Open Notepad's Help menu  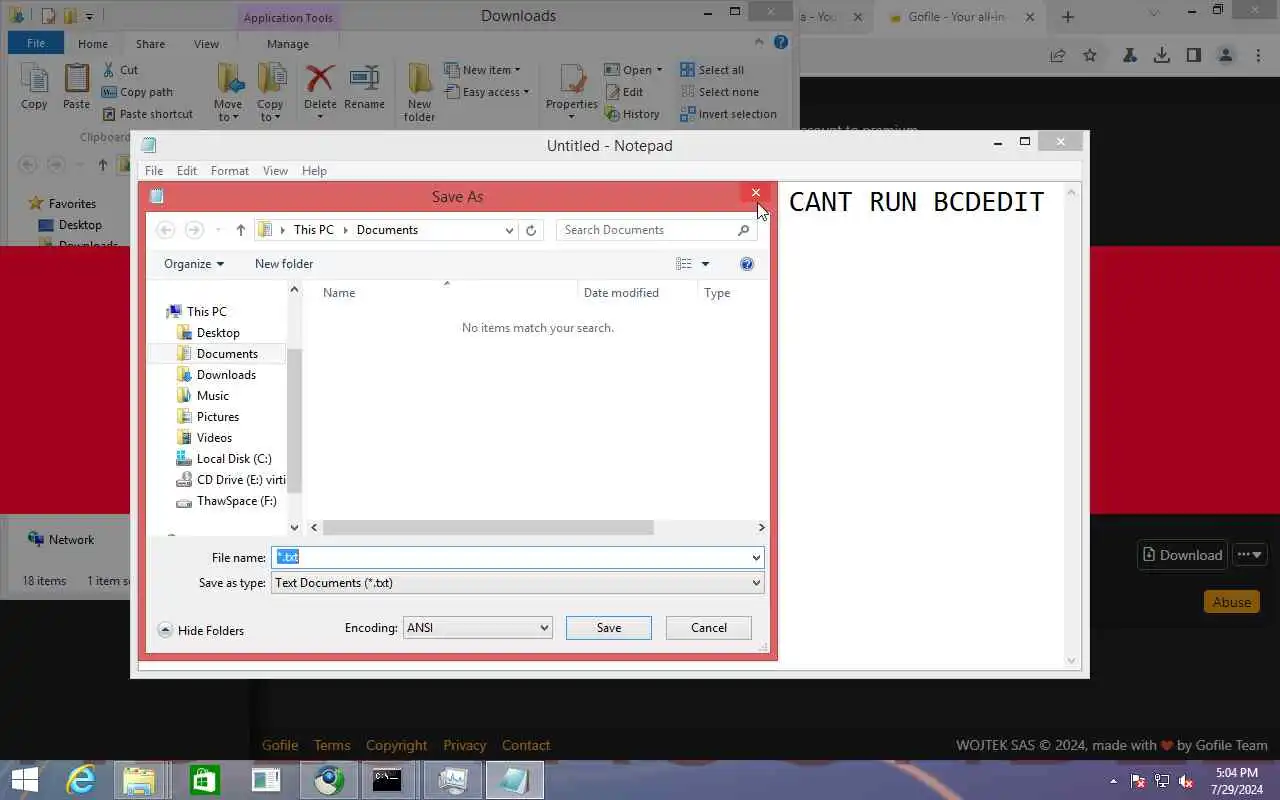pyautogui.click(x=314, y=171)
